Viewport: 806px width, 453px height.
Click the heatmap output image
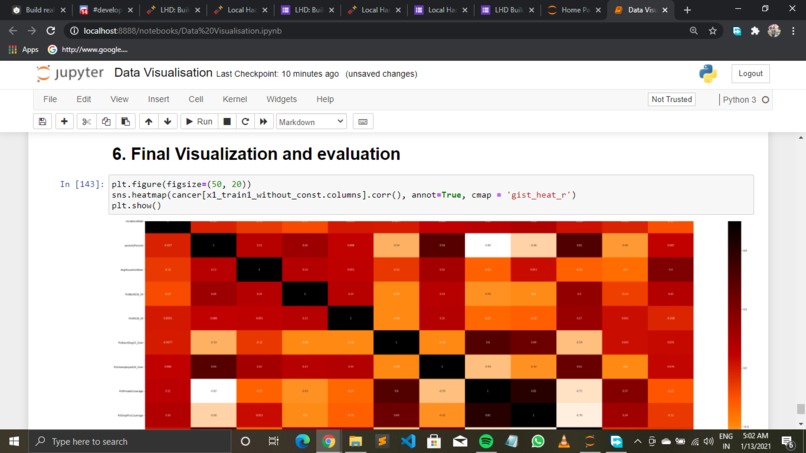pyautogui.click(x=419, y=325)
